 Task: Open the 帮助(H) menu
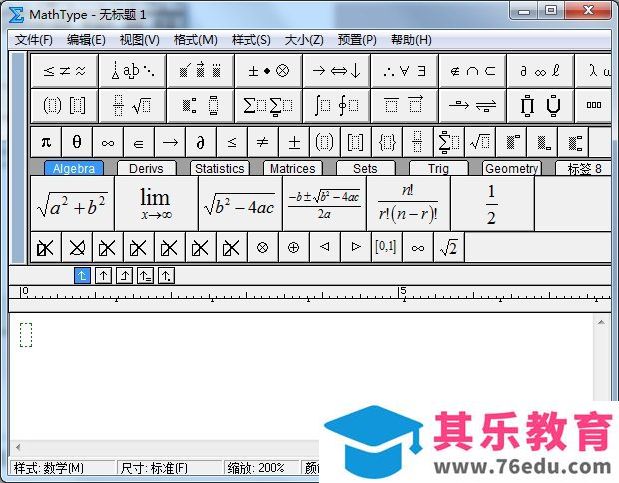point(411,40)
